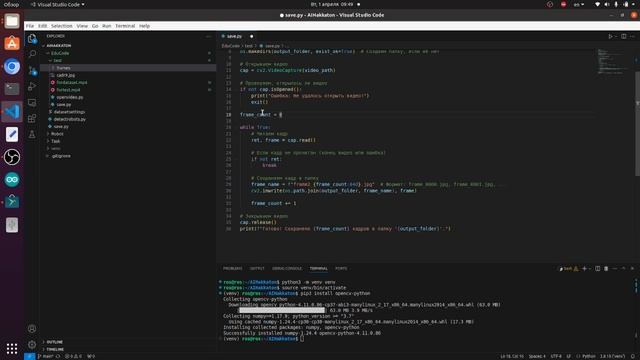The height and width of the screenshot is (360, 640).
Task: Open the Help menu
Action: [144, 26]
